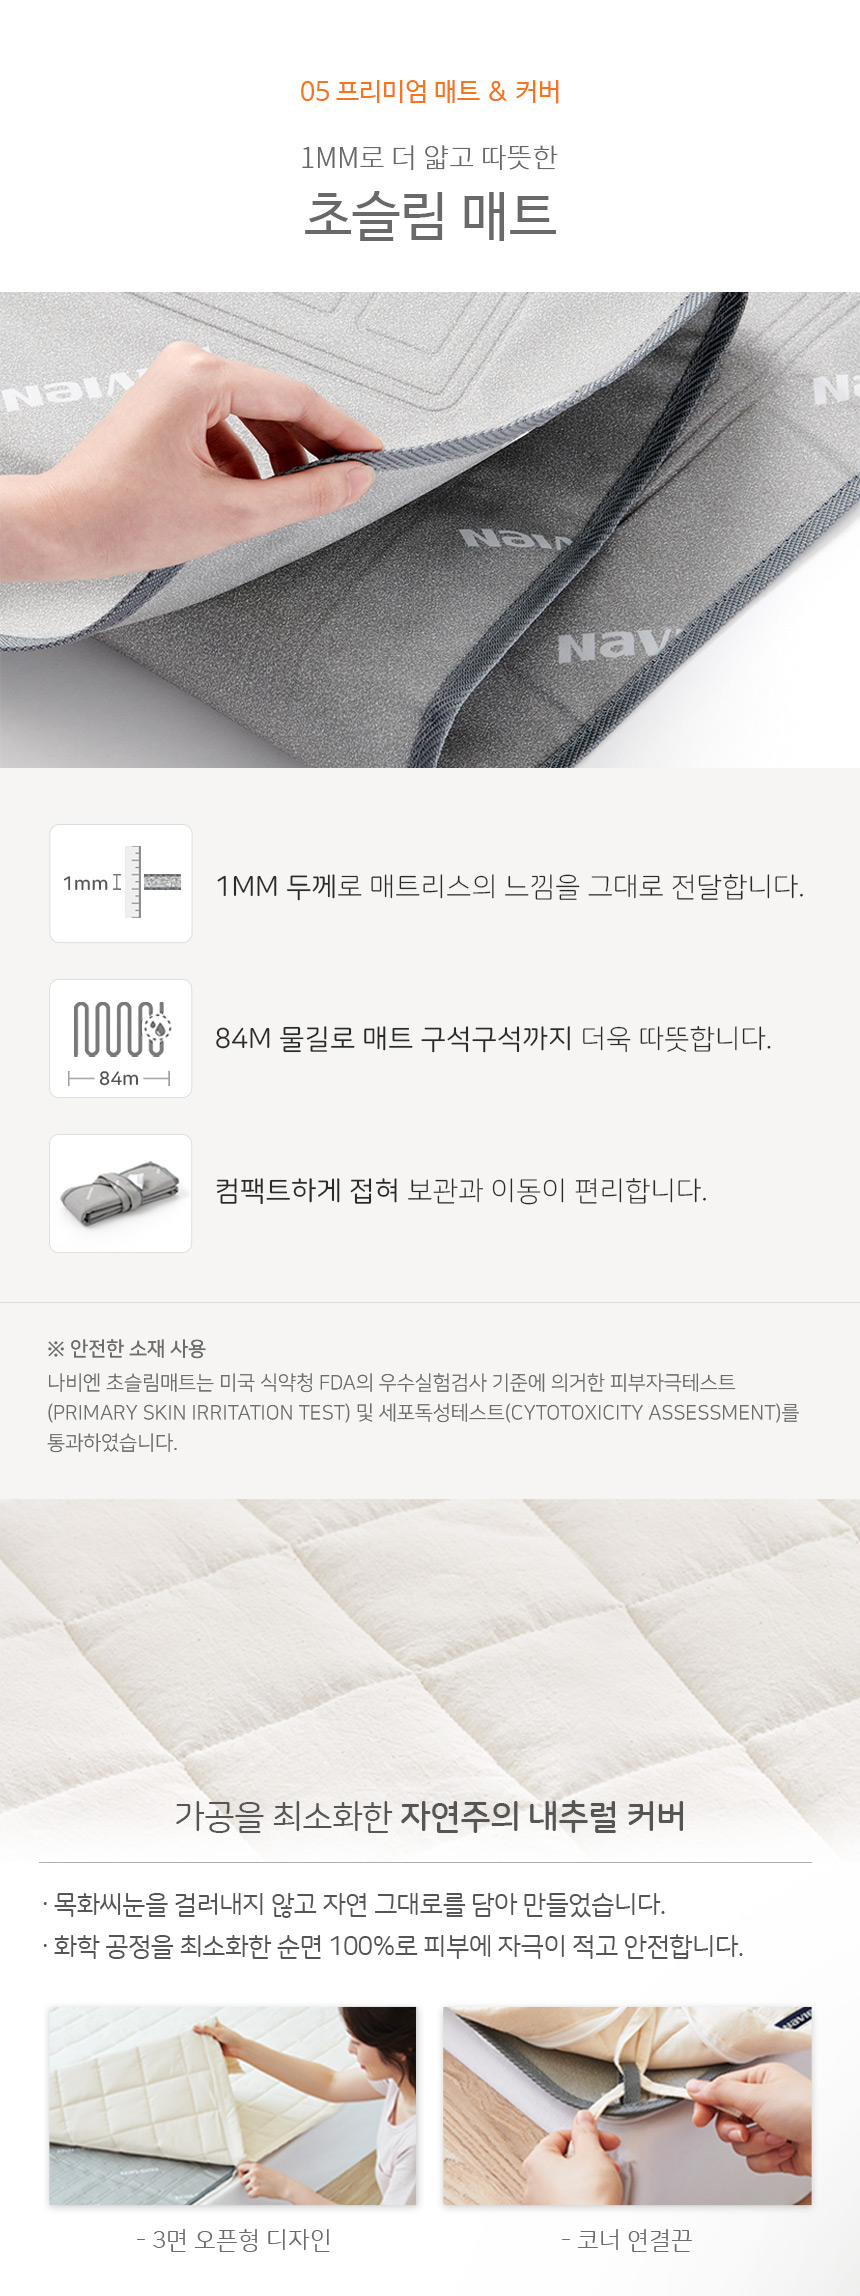
Task: Click the 목화씨눈을 걸러내지 않고 bullet line
Action: point(354,1904)
